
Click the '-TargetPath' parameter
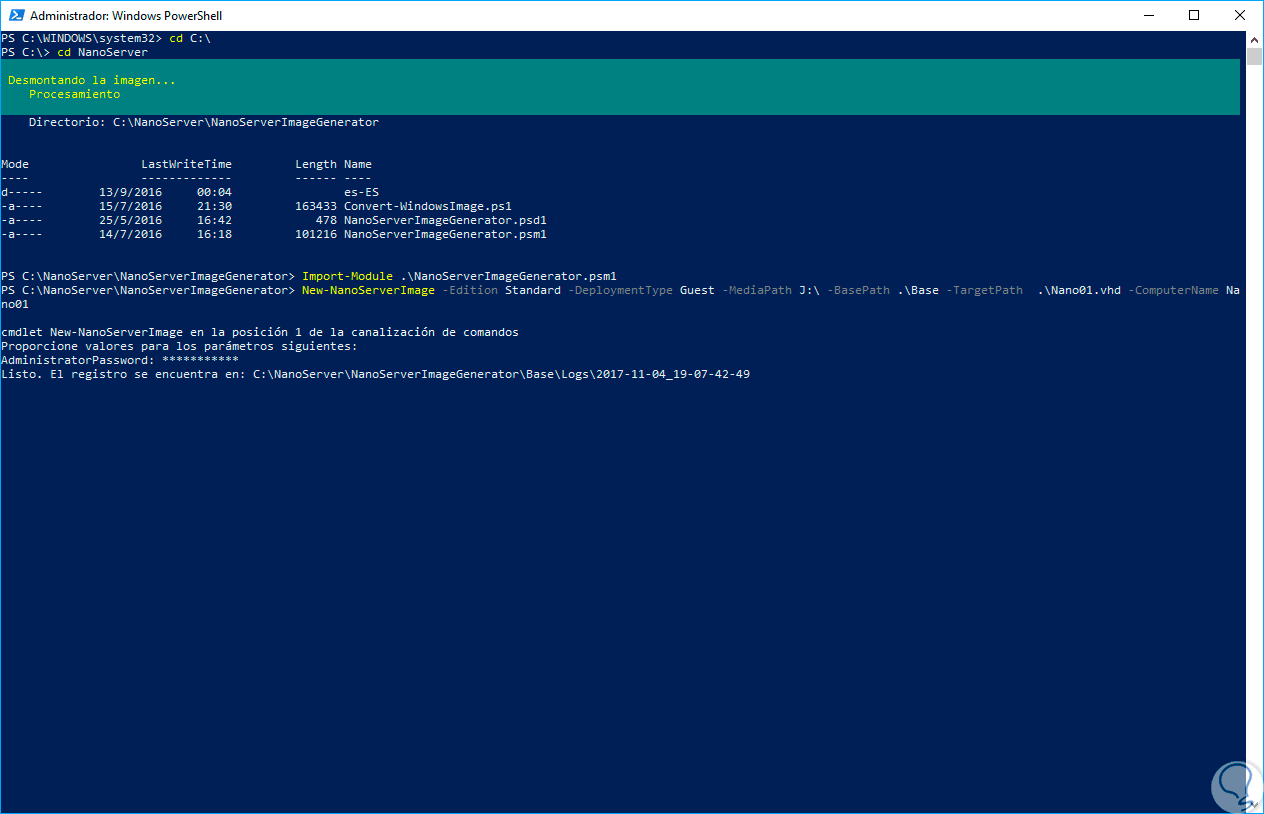[985, 290]
